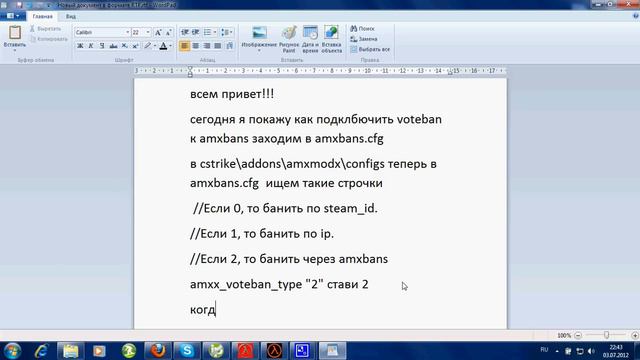Toggle strikethrough formatting
This screenshot has width=640, height=360.
point(113,46)
